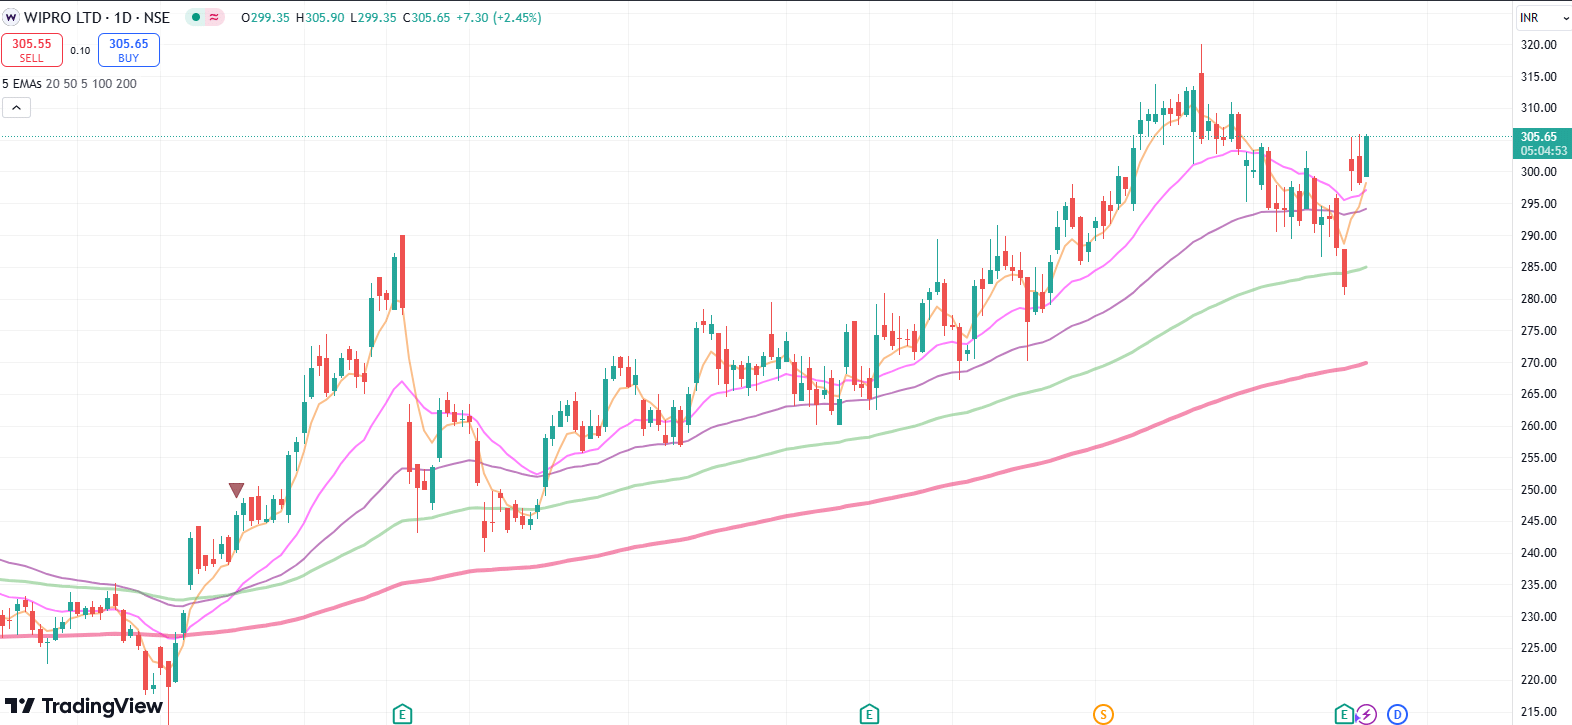Click the purple lightning latest-update icon
The image size is (1572, 725).
click(x=1366, y=714)
